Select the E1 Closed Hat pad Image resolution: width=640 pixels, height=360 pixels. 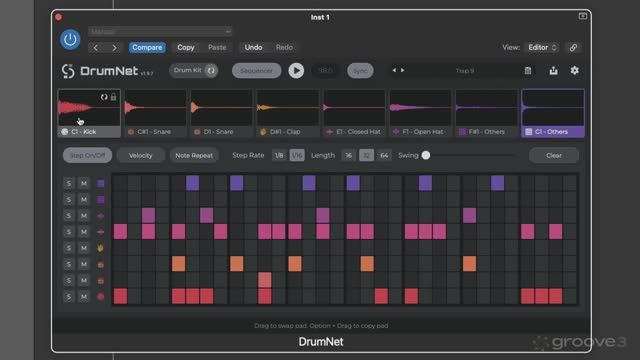(x=354, y=113)
